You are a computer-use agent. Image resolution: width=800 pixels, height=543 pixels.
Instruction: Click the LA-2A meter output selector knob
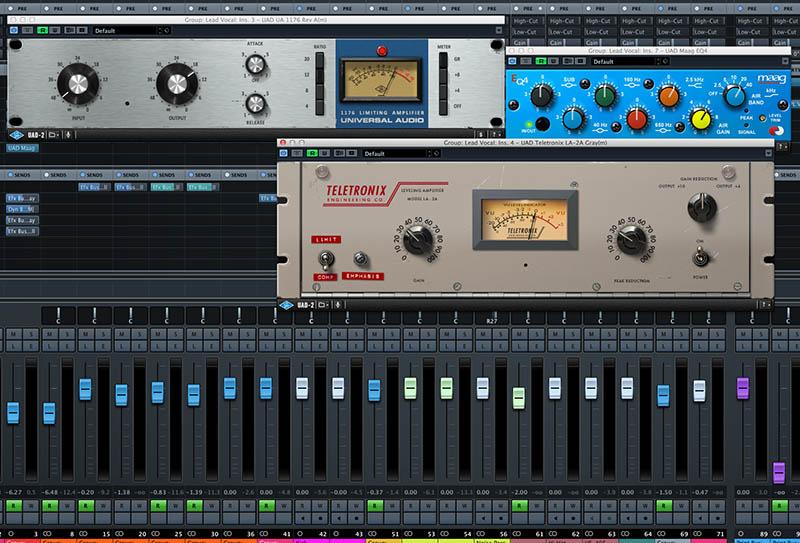click(x=701, y=207)
